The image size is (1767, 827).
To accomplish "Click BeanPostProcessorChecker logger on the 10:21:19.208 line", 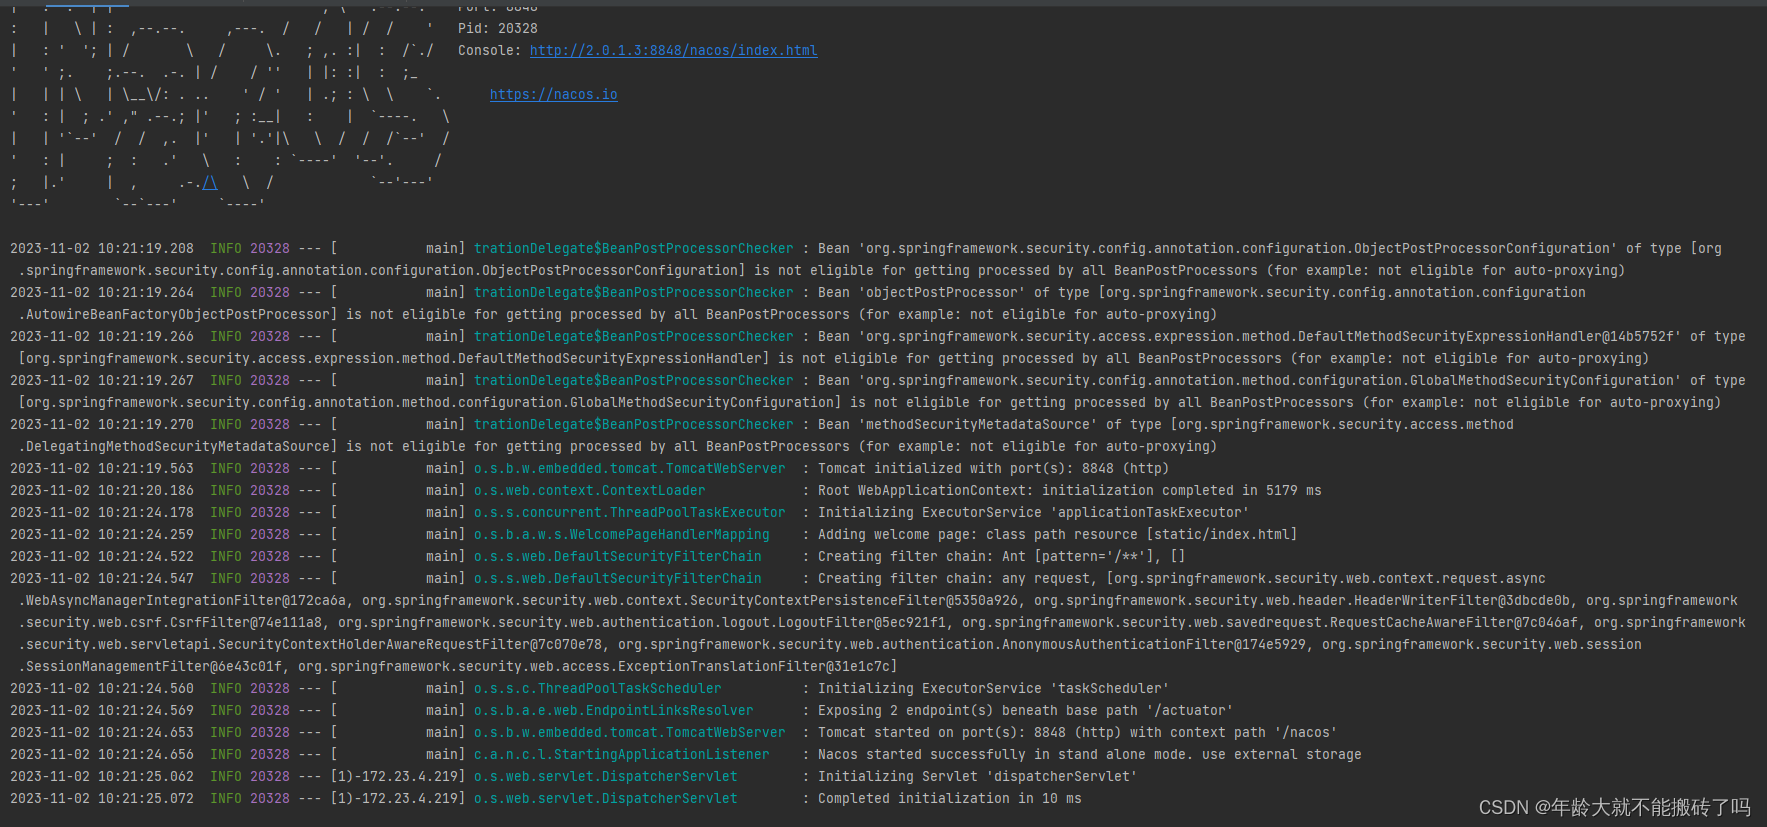I will point(633,248).
